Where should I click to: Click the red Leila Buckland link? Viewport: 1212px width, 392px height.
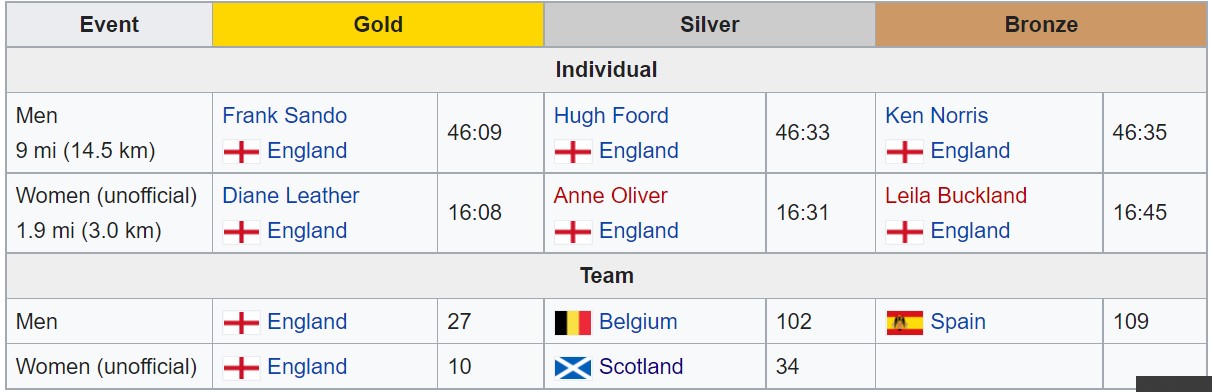956,195
